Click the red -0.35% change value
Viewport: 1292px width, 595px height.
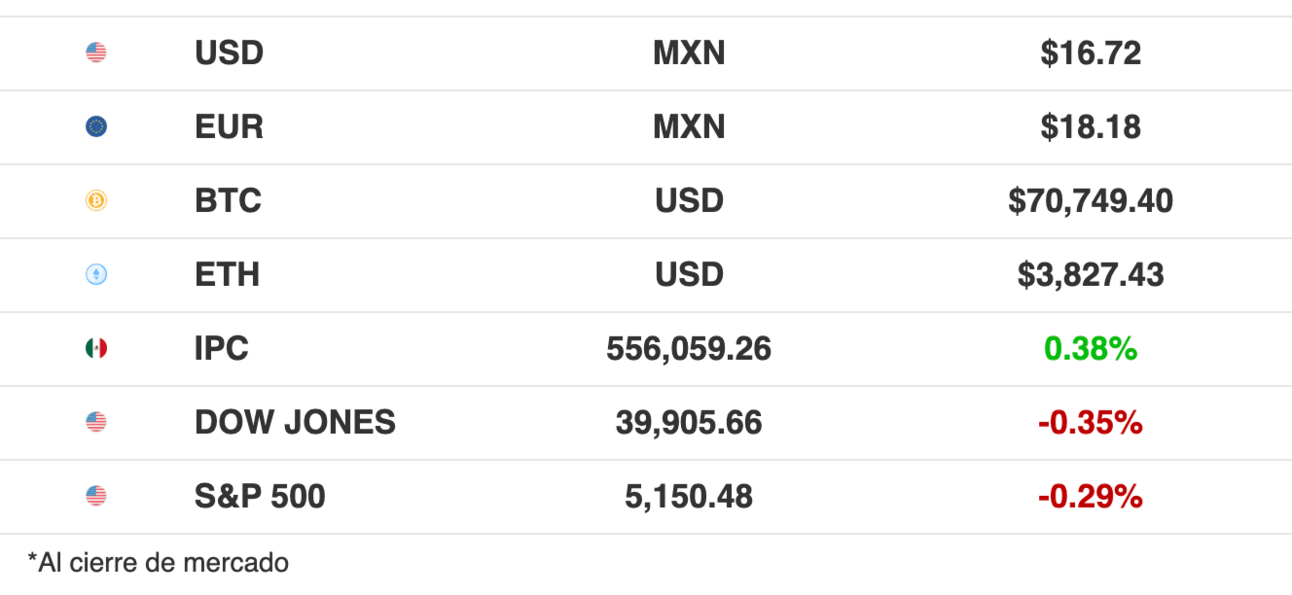pos(1090,423)
